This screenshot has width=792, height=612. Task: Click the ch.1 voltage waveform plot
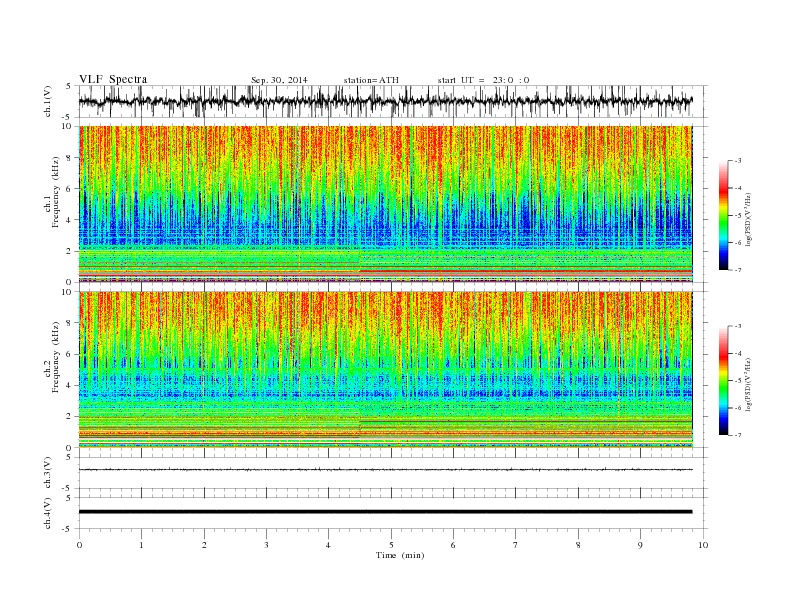(393, 101)
